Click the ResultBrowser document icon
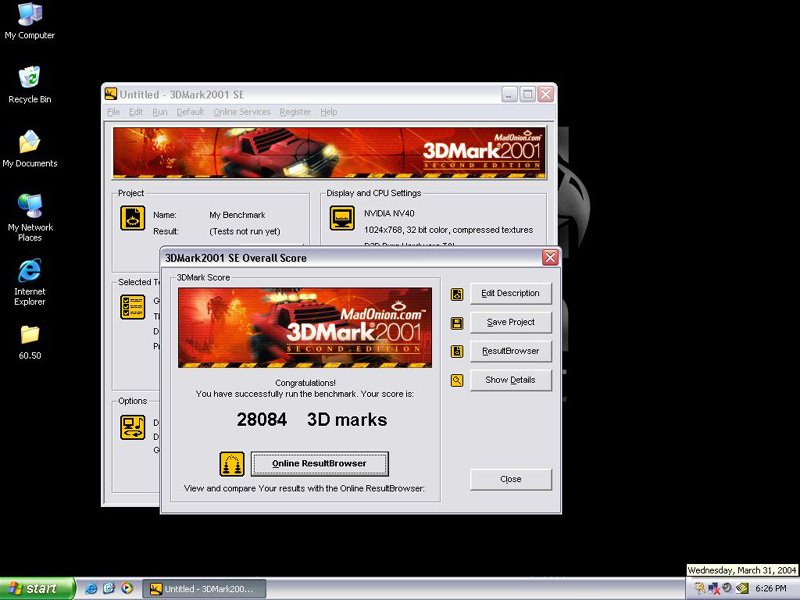Screen dimensions: 800x600 (457, 352)
